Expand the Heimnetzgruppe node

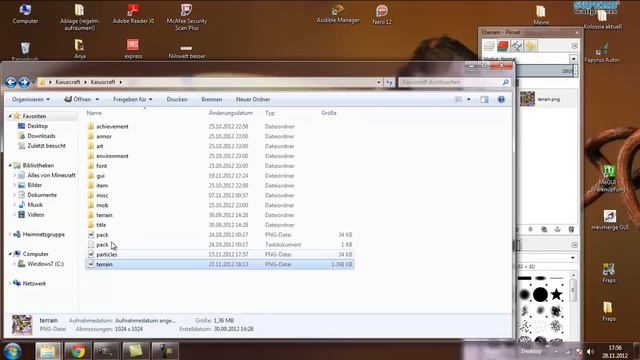10,234
